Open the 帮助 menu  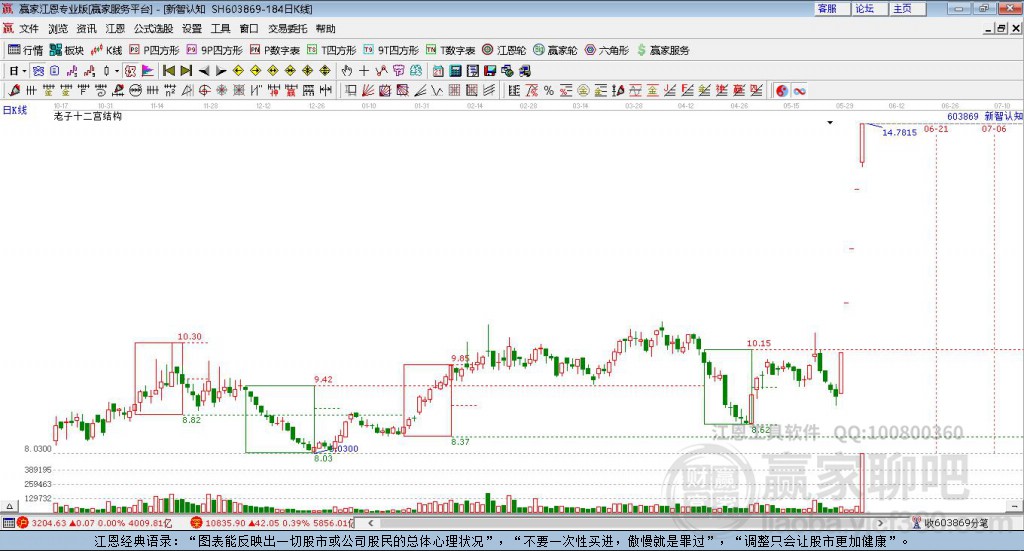(325, 29)
